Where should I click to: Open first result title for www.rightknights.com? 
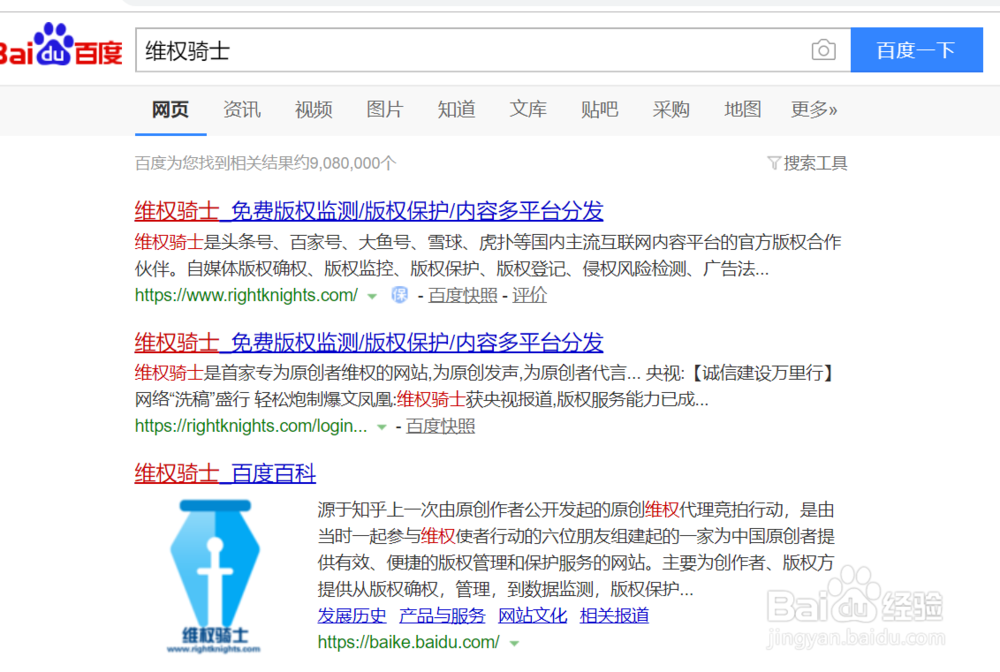click(x=369, y=211)
